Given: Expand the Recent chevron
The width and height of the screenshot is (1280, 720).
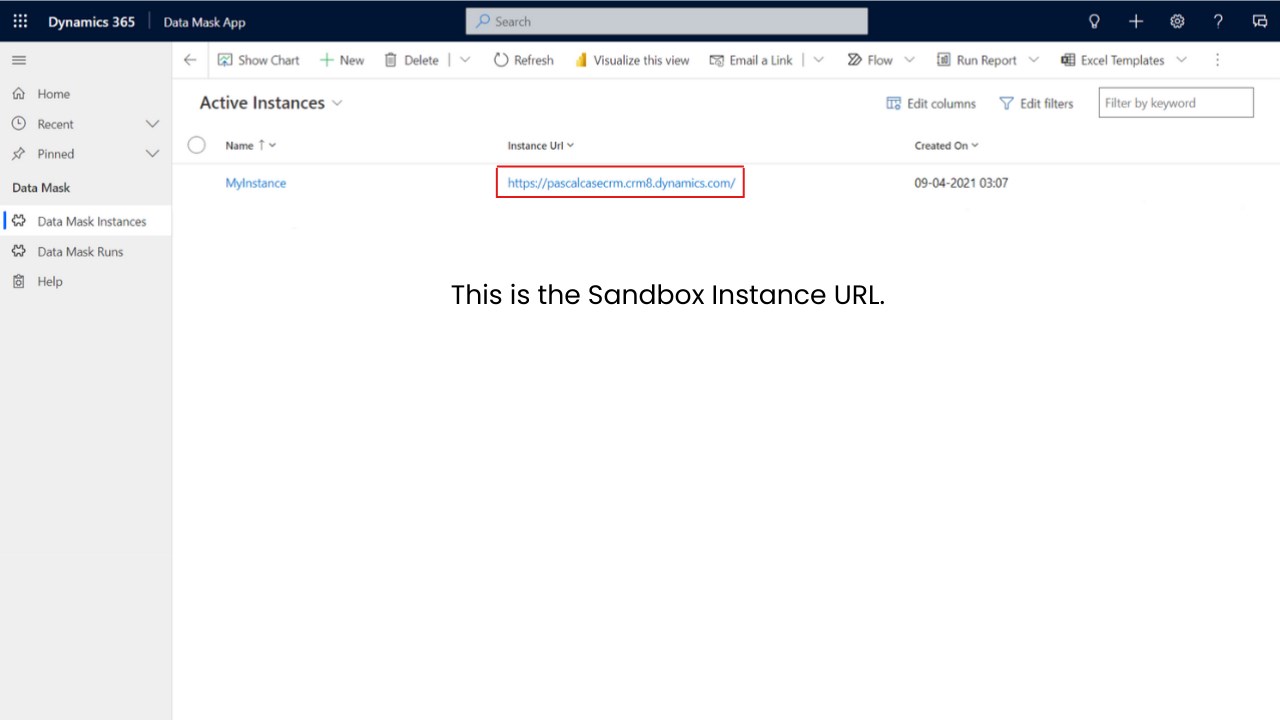Looking at the screenshot, I should [x=153, y=124].
